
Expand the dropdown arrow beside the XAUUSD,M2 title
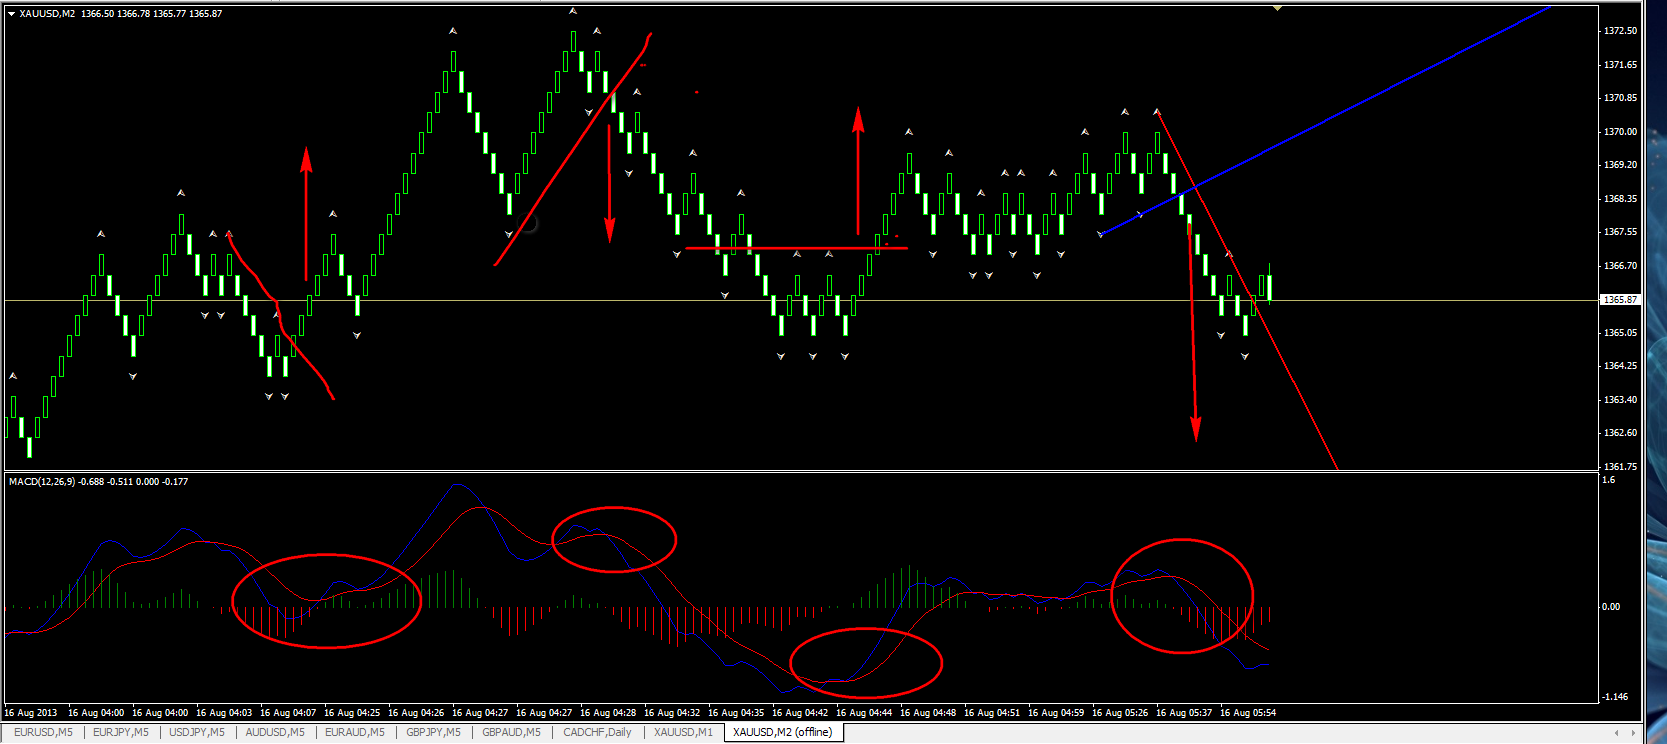(x=11, y=14)
